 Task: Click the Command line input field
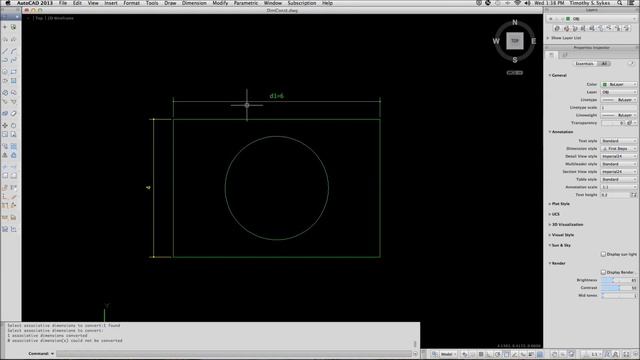(x=235, y=353)
